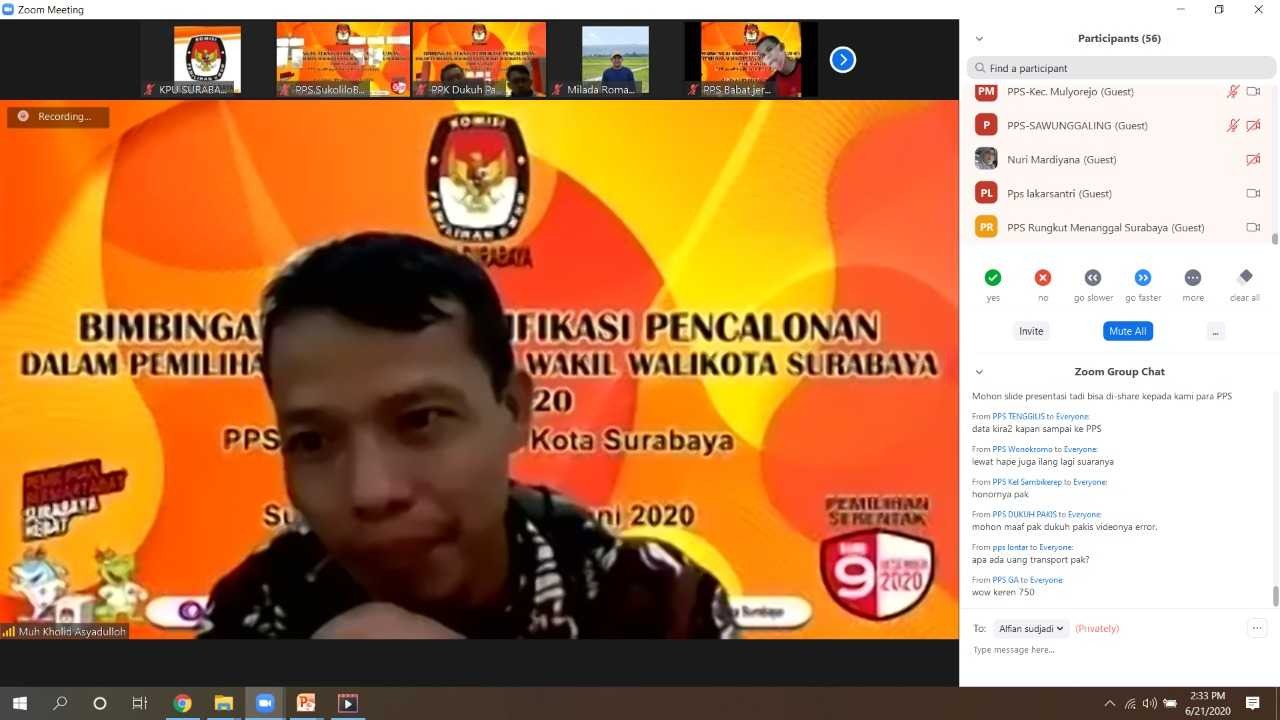1280x720 pixels.
Task: Show next video thumbnails with blue arrow
Action: point(843,60)
